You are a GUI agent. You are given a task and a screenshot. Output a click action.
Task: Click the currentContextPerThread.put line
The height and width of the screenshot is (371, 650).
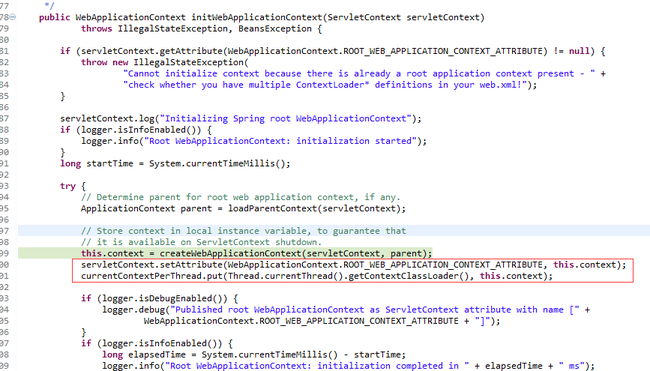[x=317, y=276]
